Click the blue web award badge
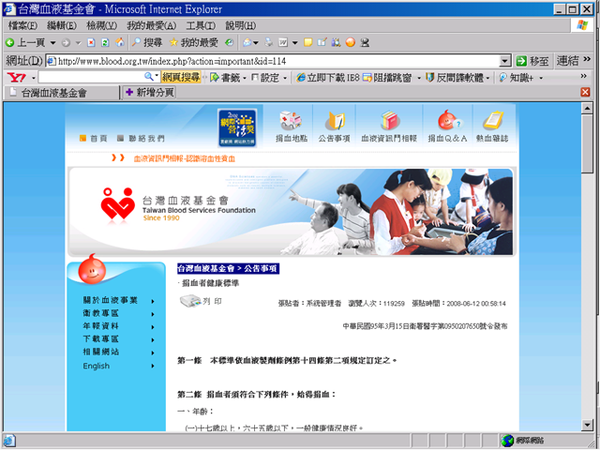The height and width of the screenshot is (450, 600). (x=237, y=128)
